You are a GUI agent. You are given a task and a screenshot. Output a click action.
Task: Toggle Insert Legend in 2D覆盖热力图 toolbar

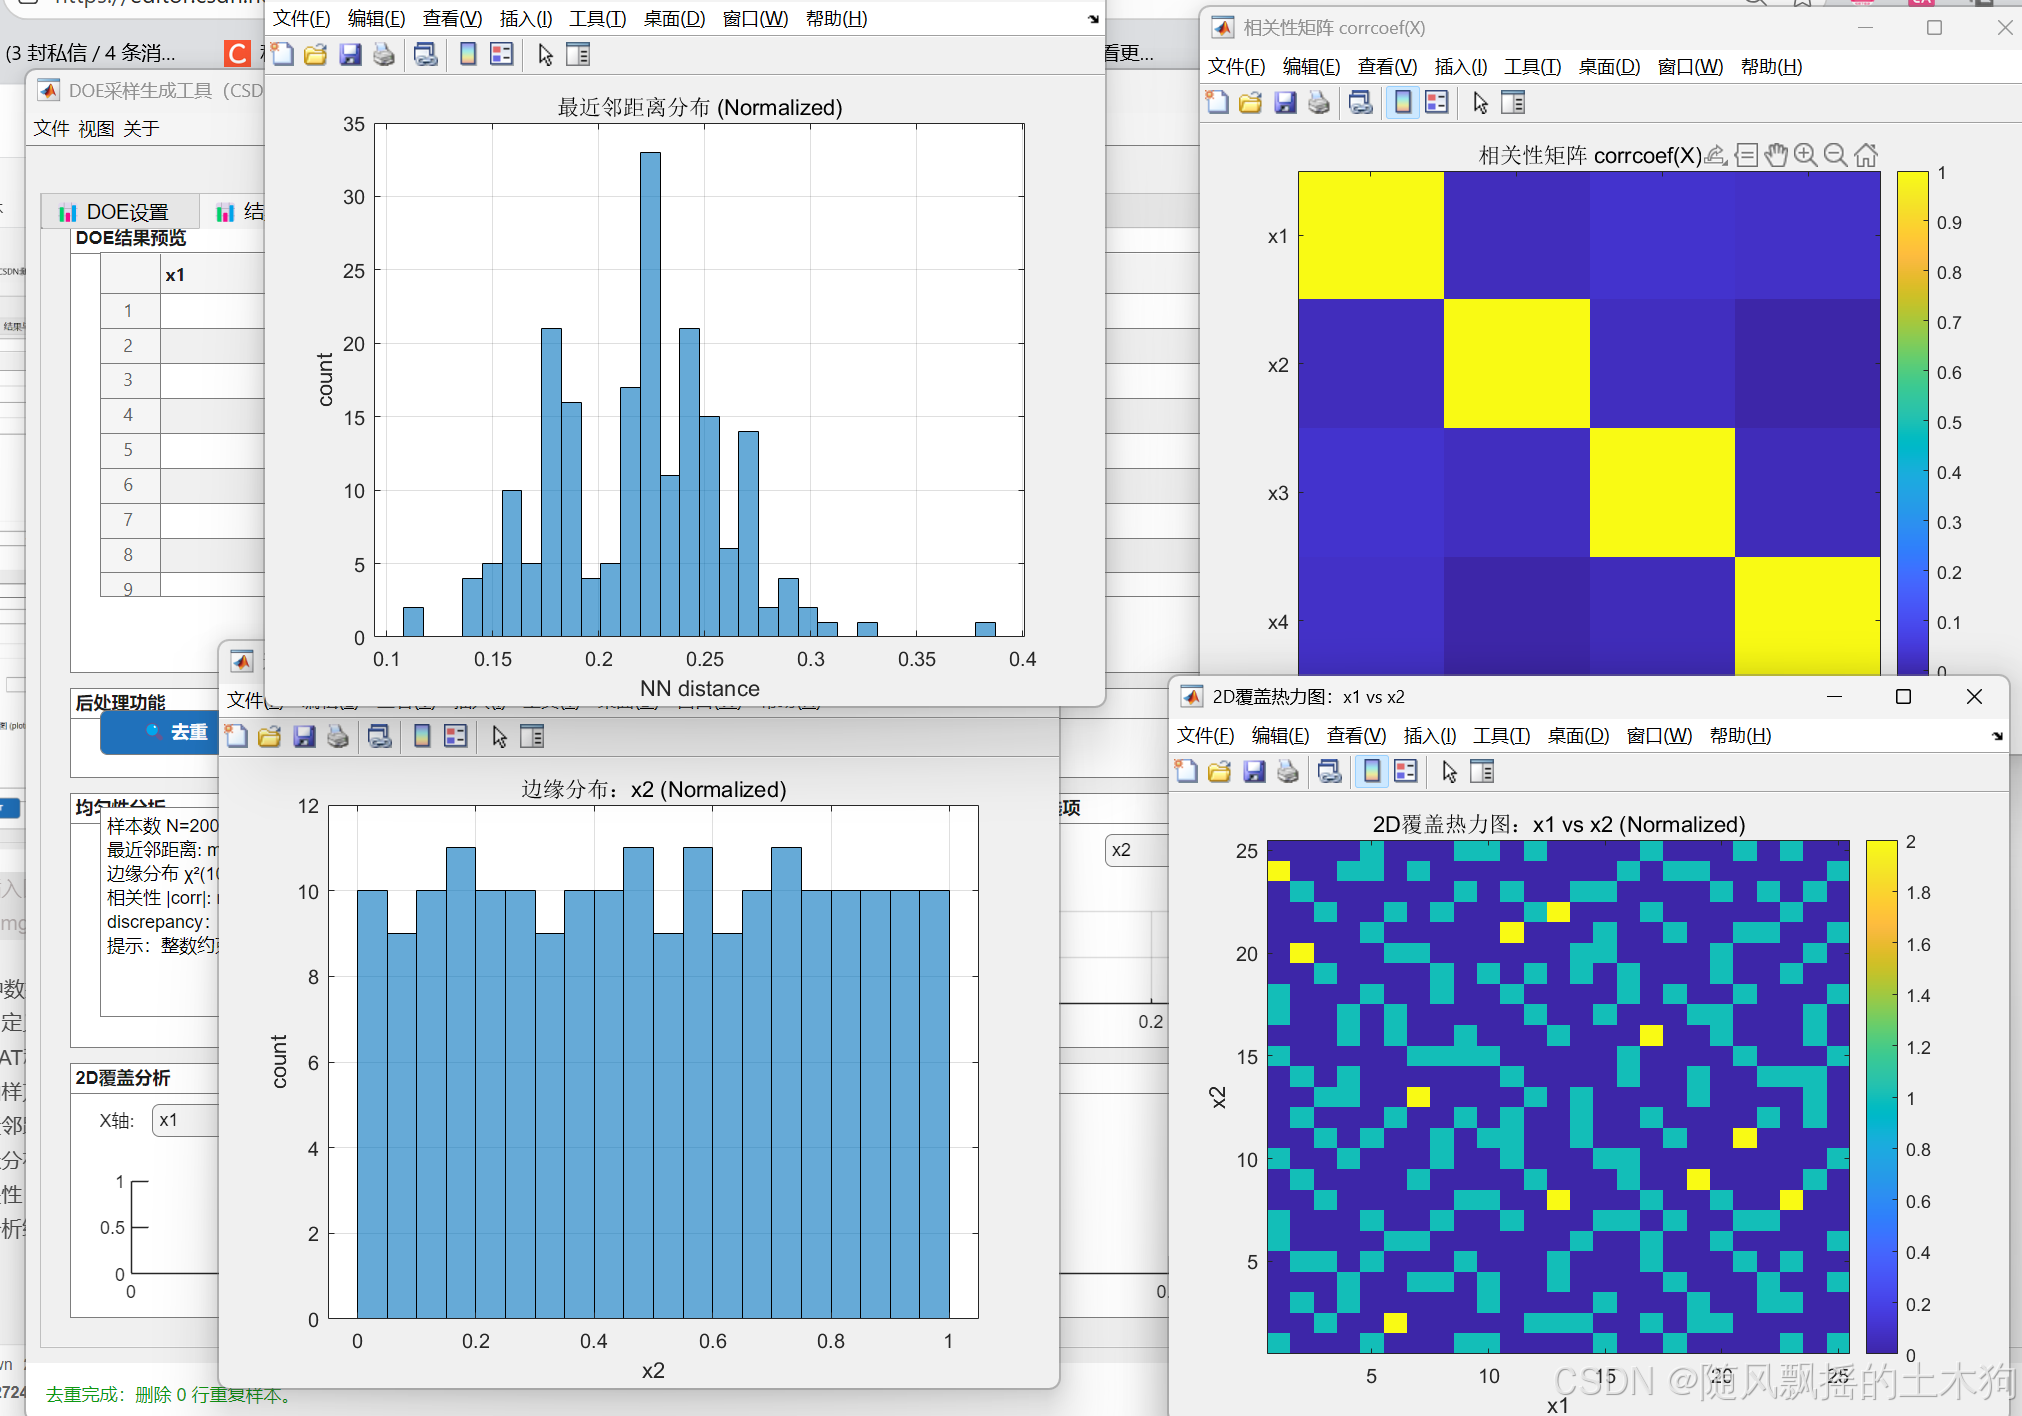click(1406, 772)
